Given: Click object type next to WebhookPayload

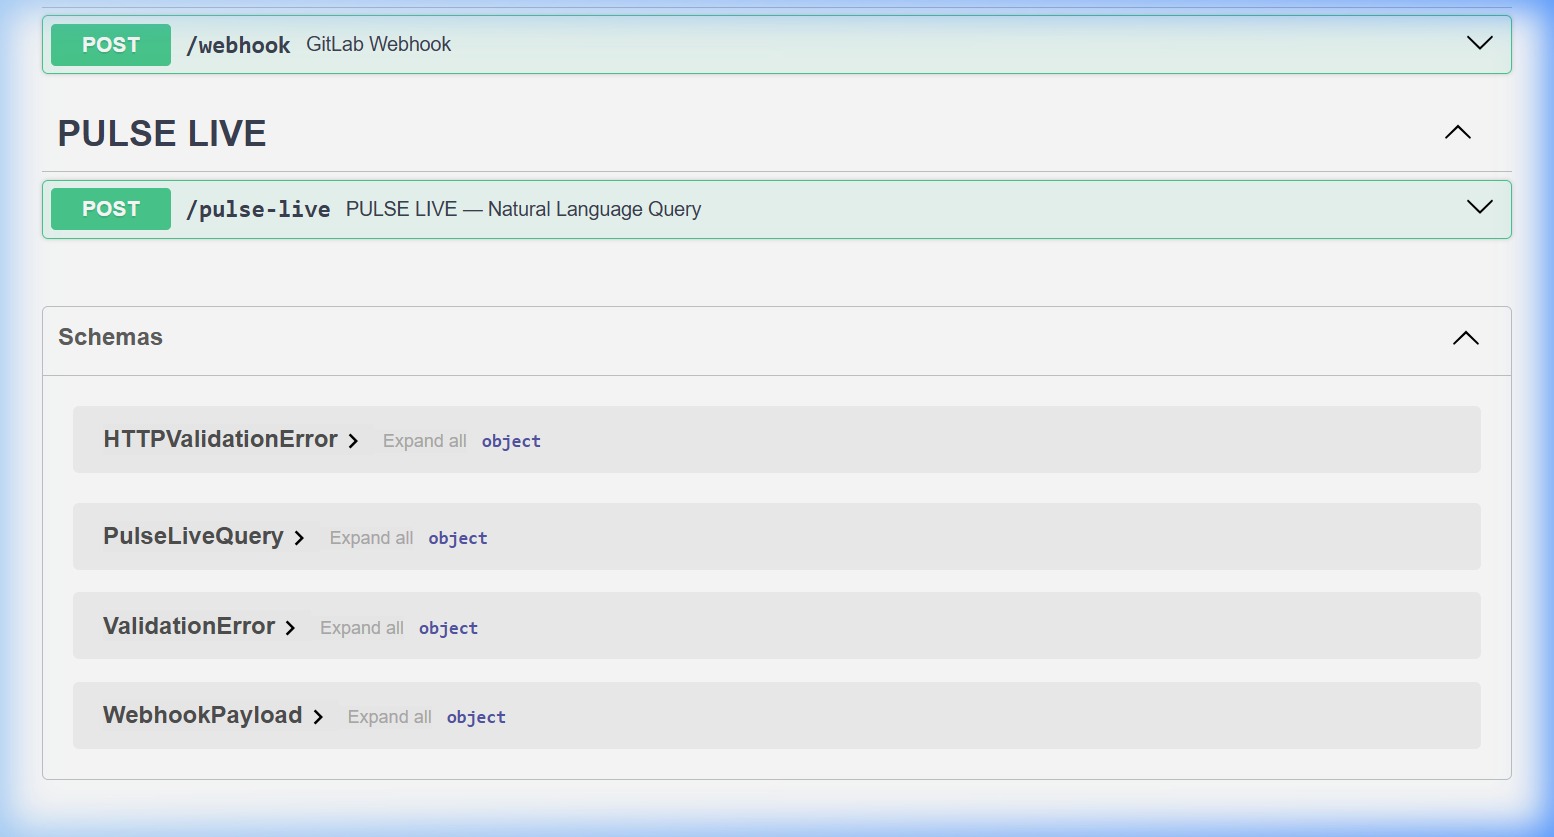Looking at the screenshot, I should coord(476,717).
